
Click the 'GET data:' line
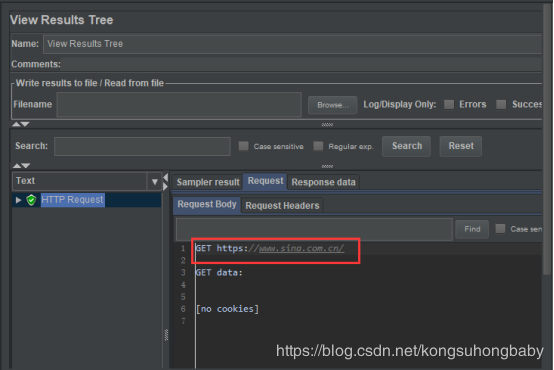tap(219, 272)
